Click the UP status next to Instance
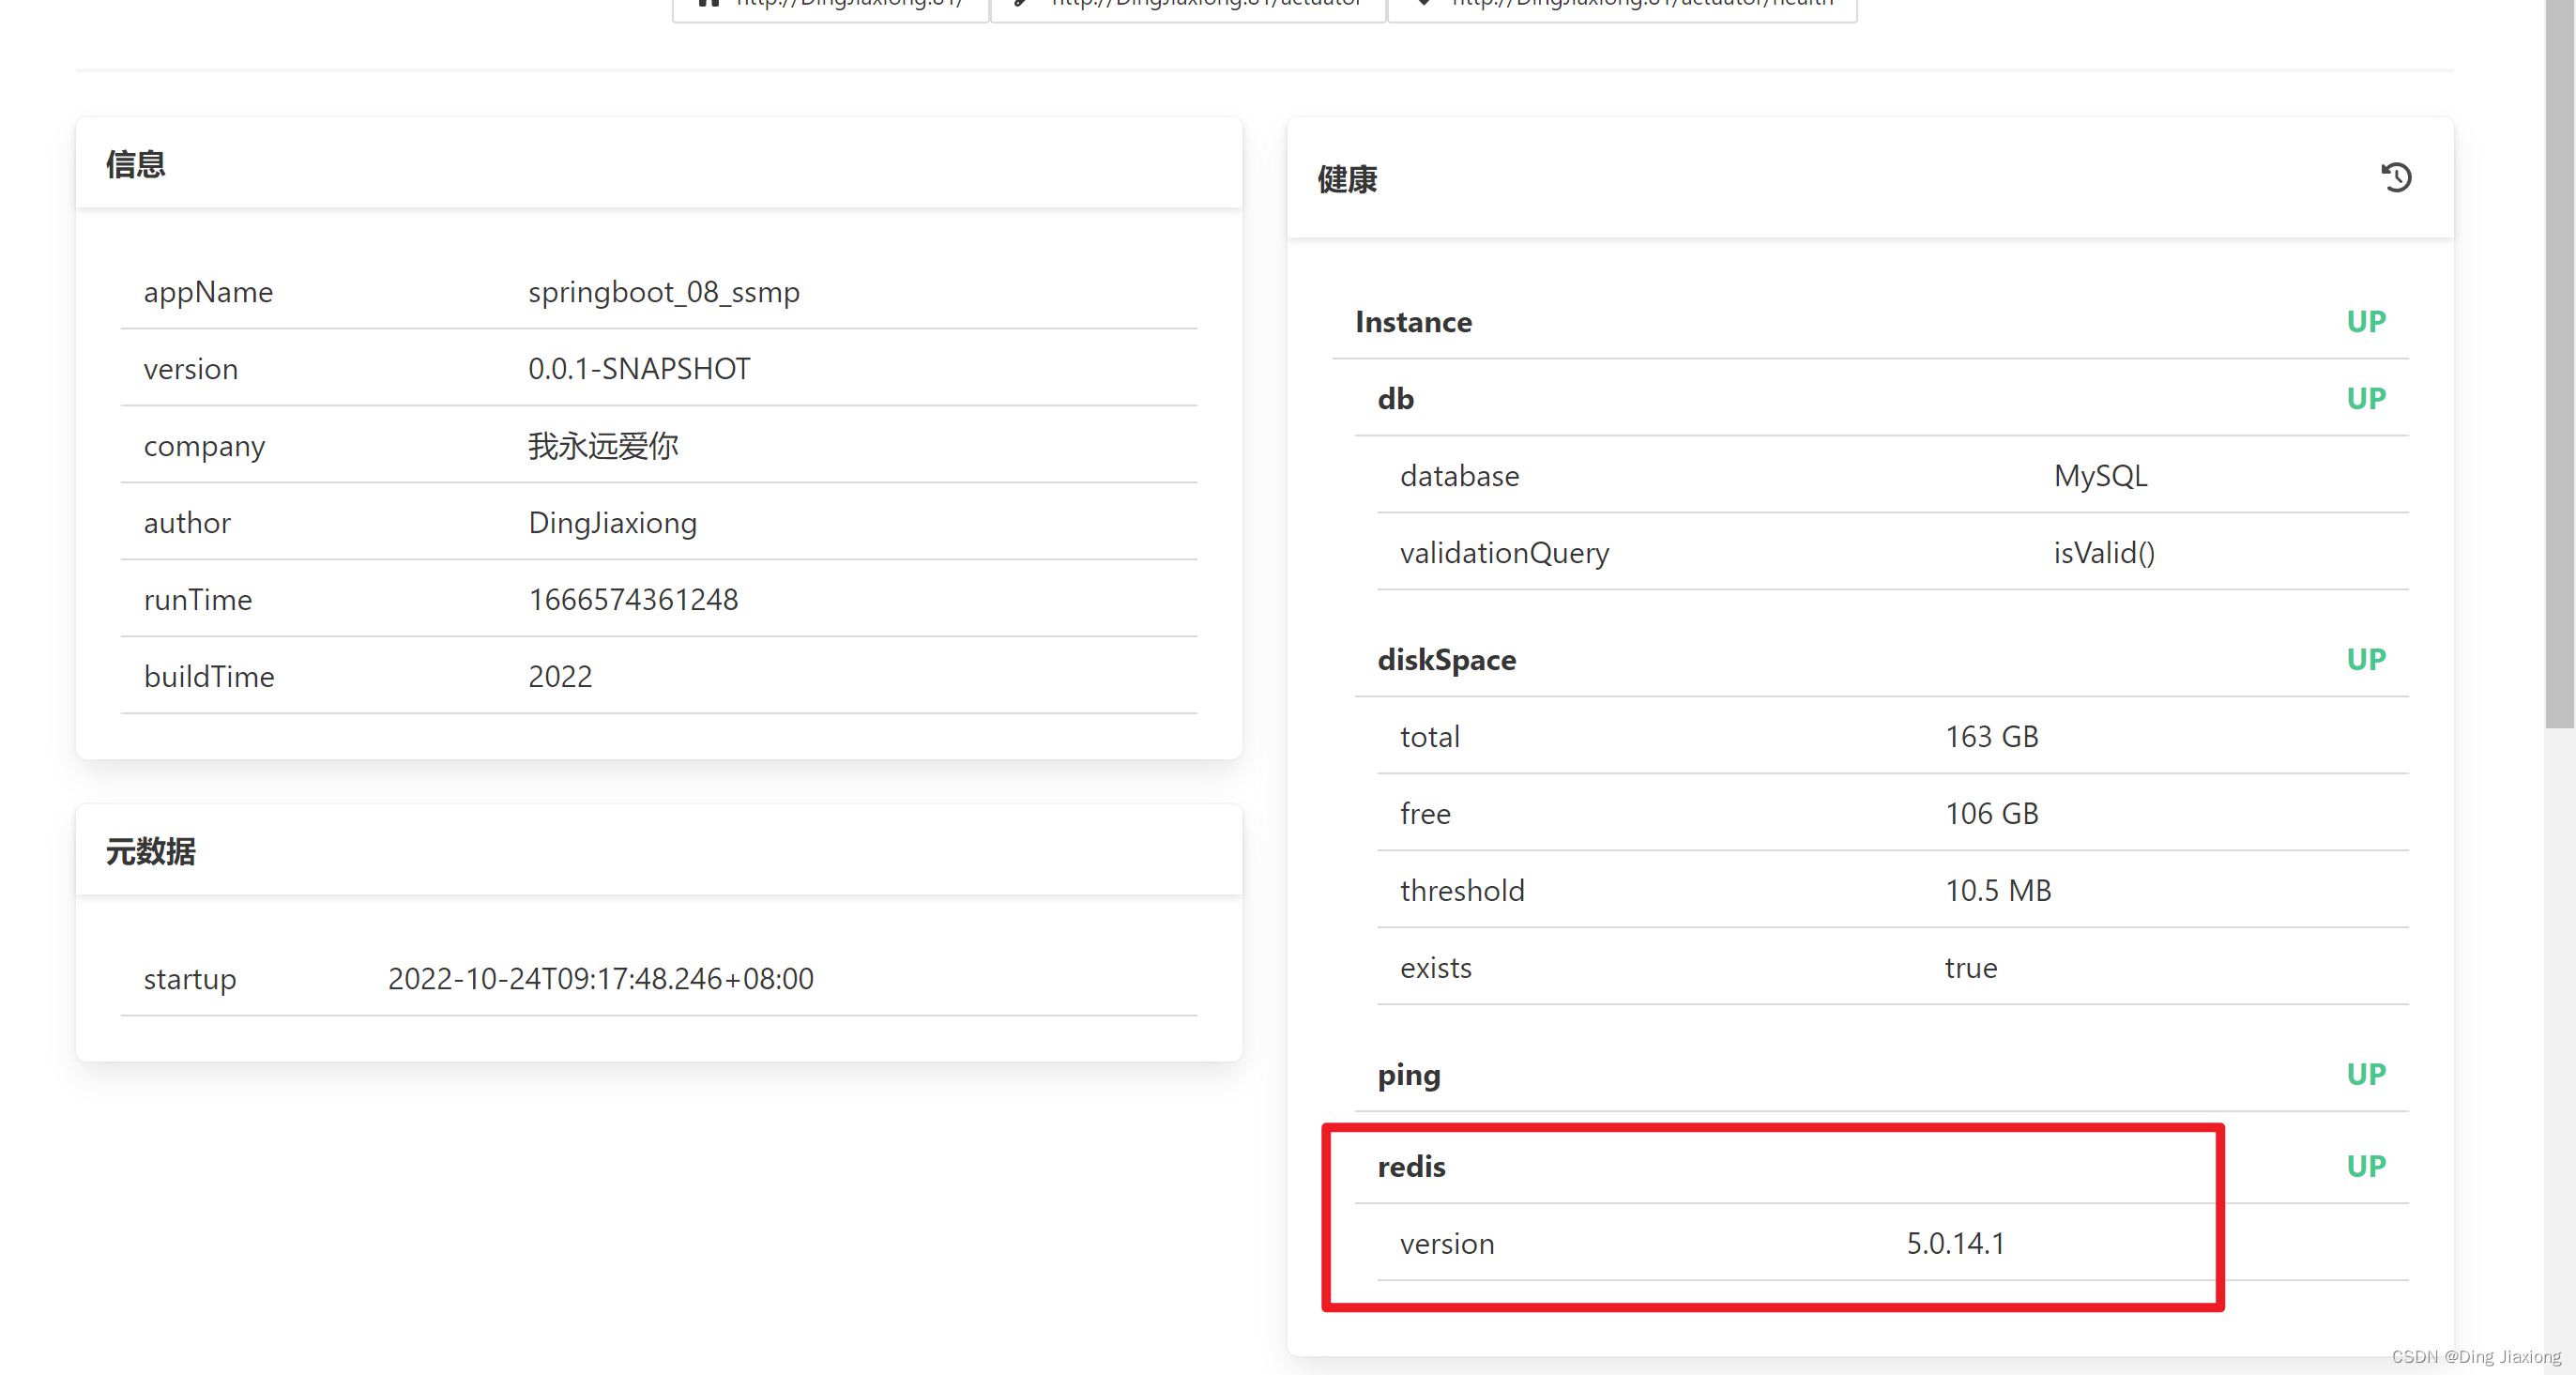Image resolution: width=2576 pixels, height=1375 pixels. (x=2365, y=322)
